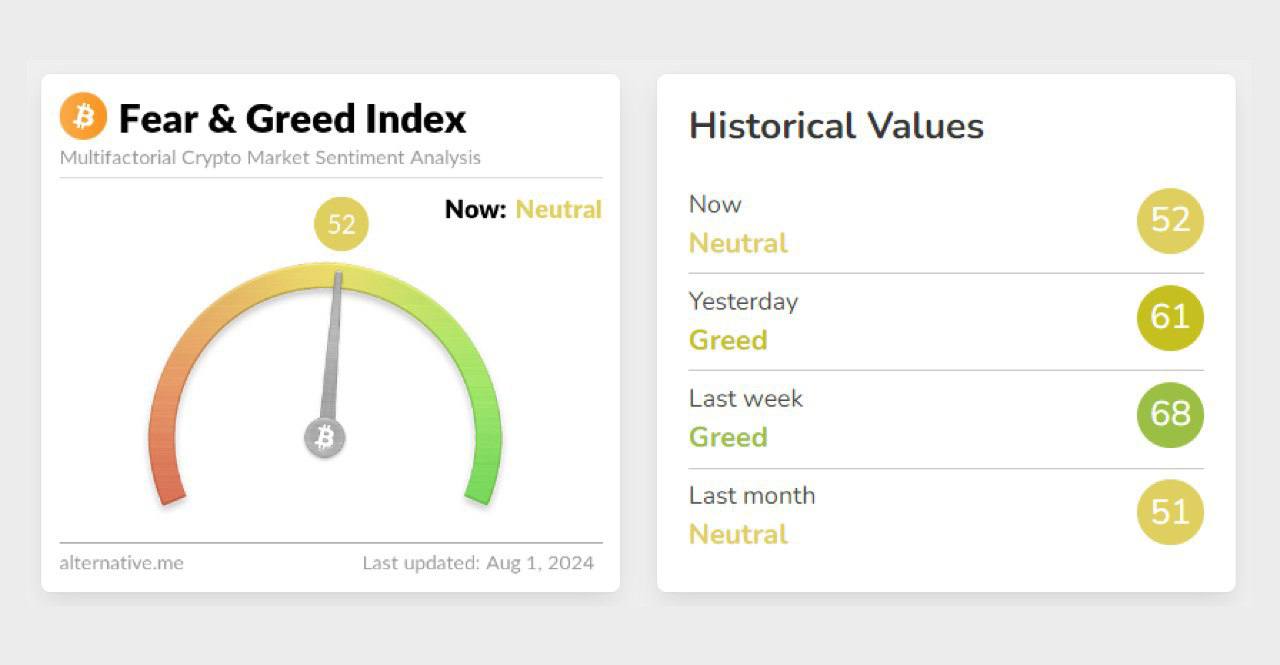Select the Last month label
The image size is (1280, 665).
click(752, 495)
